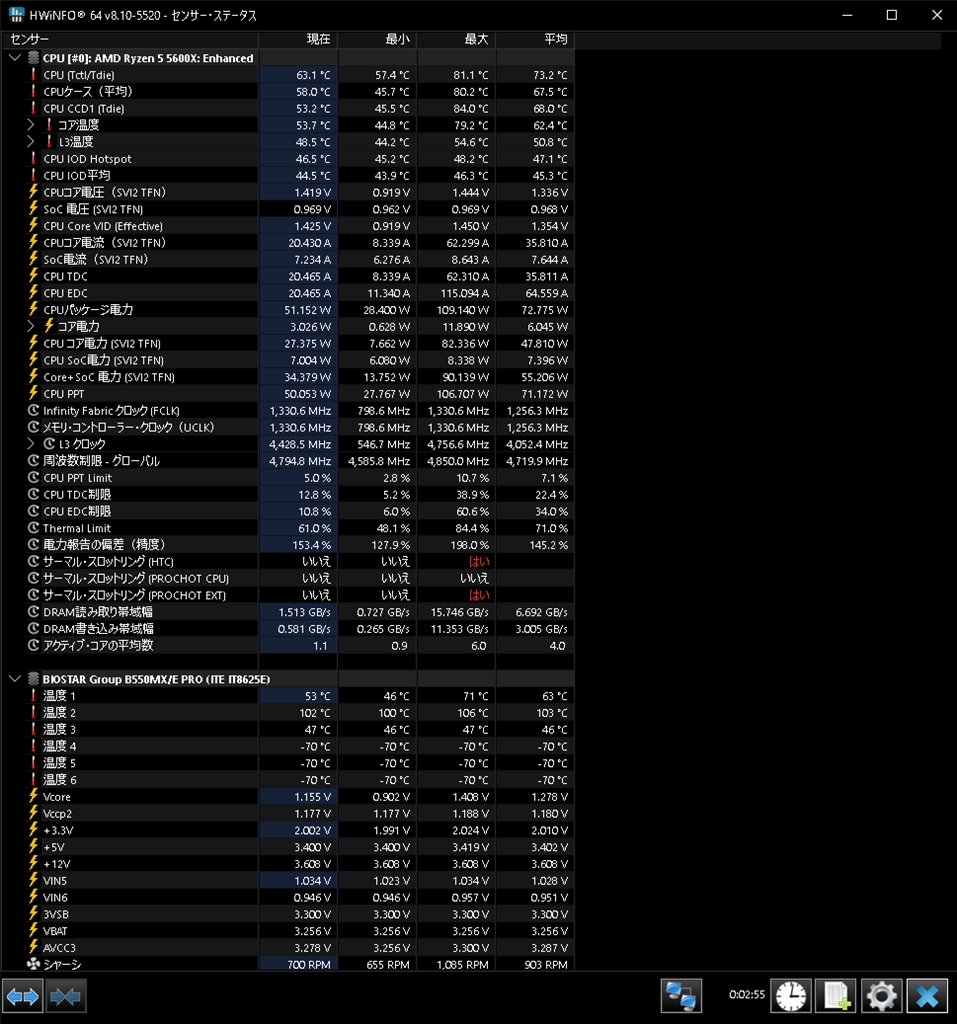Select the 温度 6 row
This screenshot has width=957, height=1024.
pyautogui.click(x=288, y=780)
